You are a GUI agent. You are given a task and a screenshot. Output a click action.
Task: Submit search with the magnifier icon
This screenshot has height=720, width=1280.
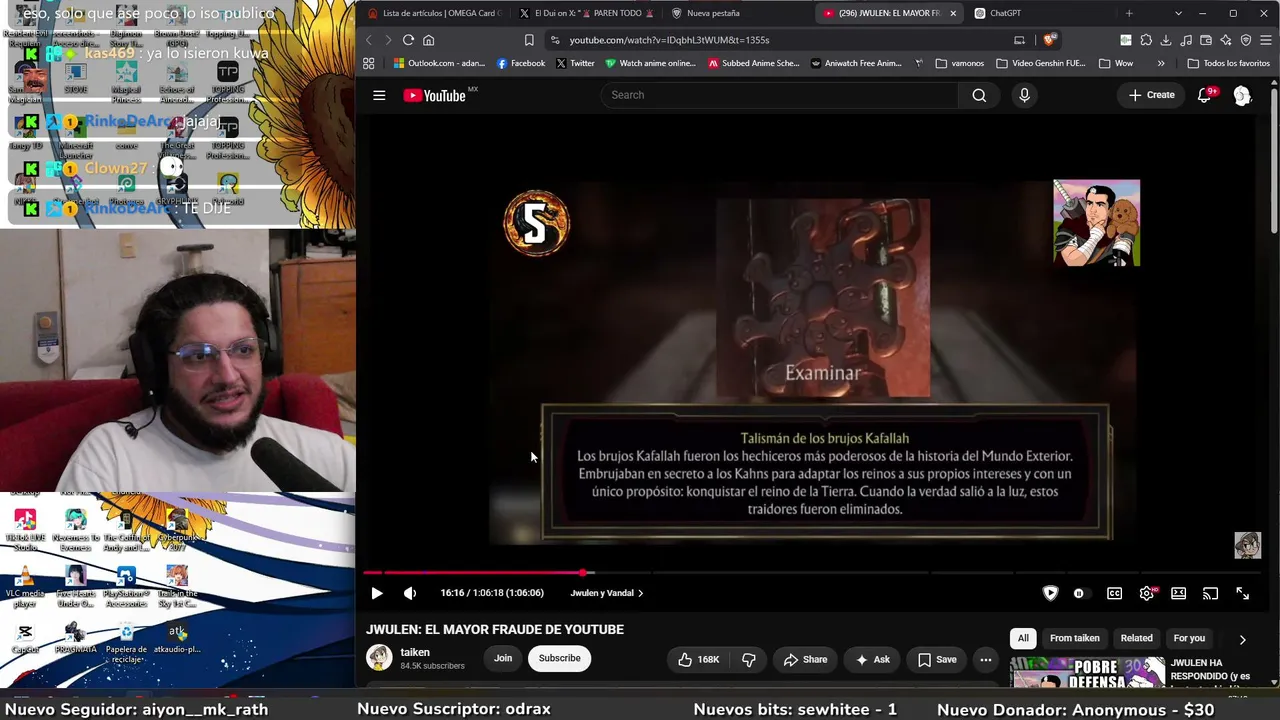click(979, 95)
